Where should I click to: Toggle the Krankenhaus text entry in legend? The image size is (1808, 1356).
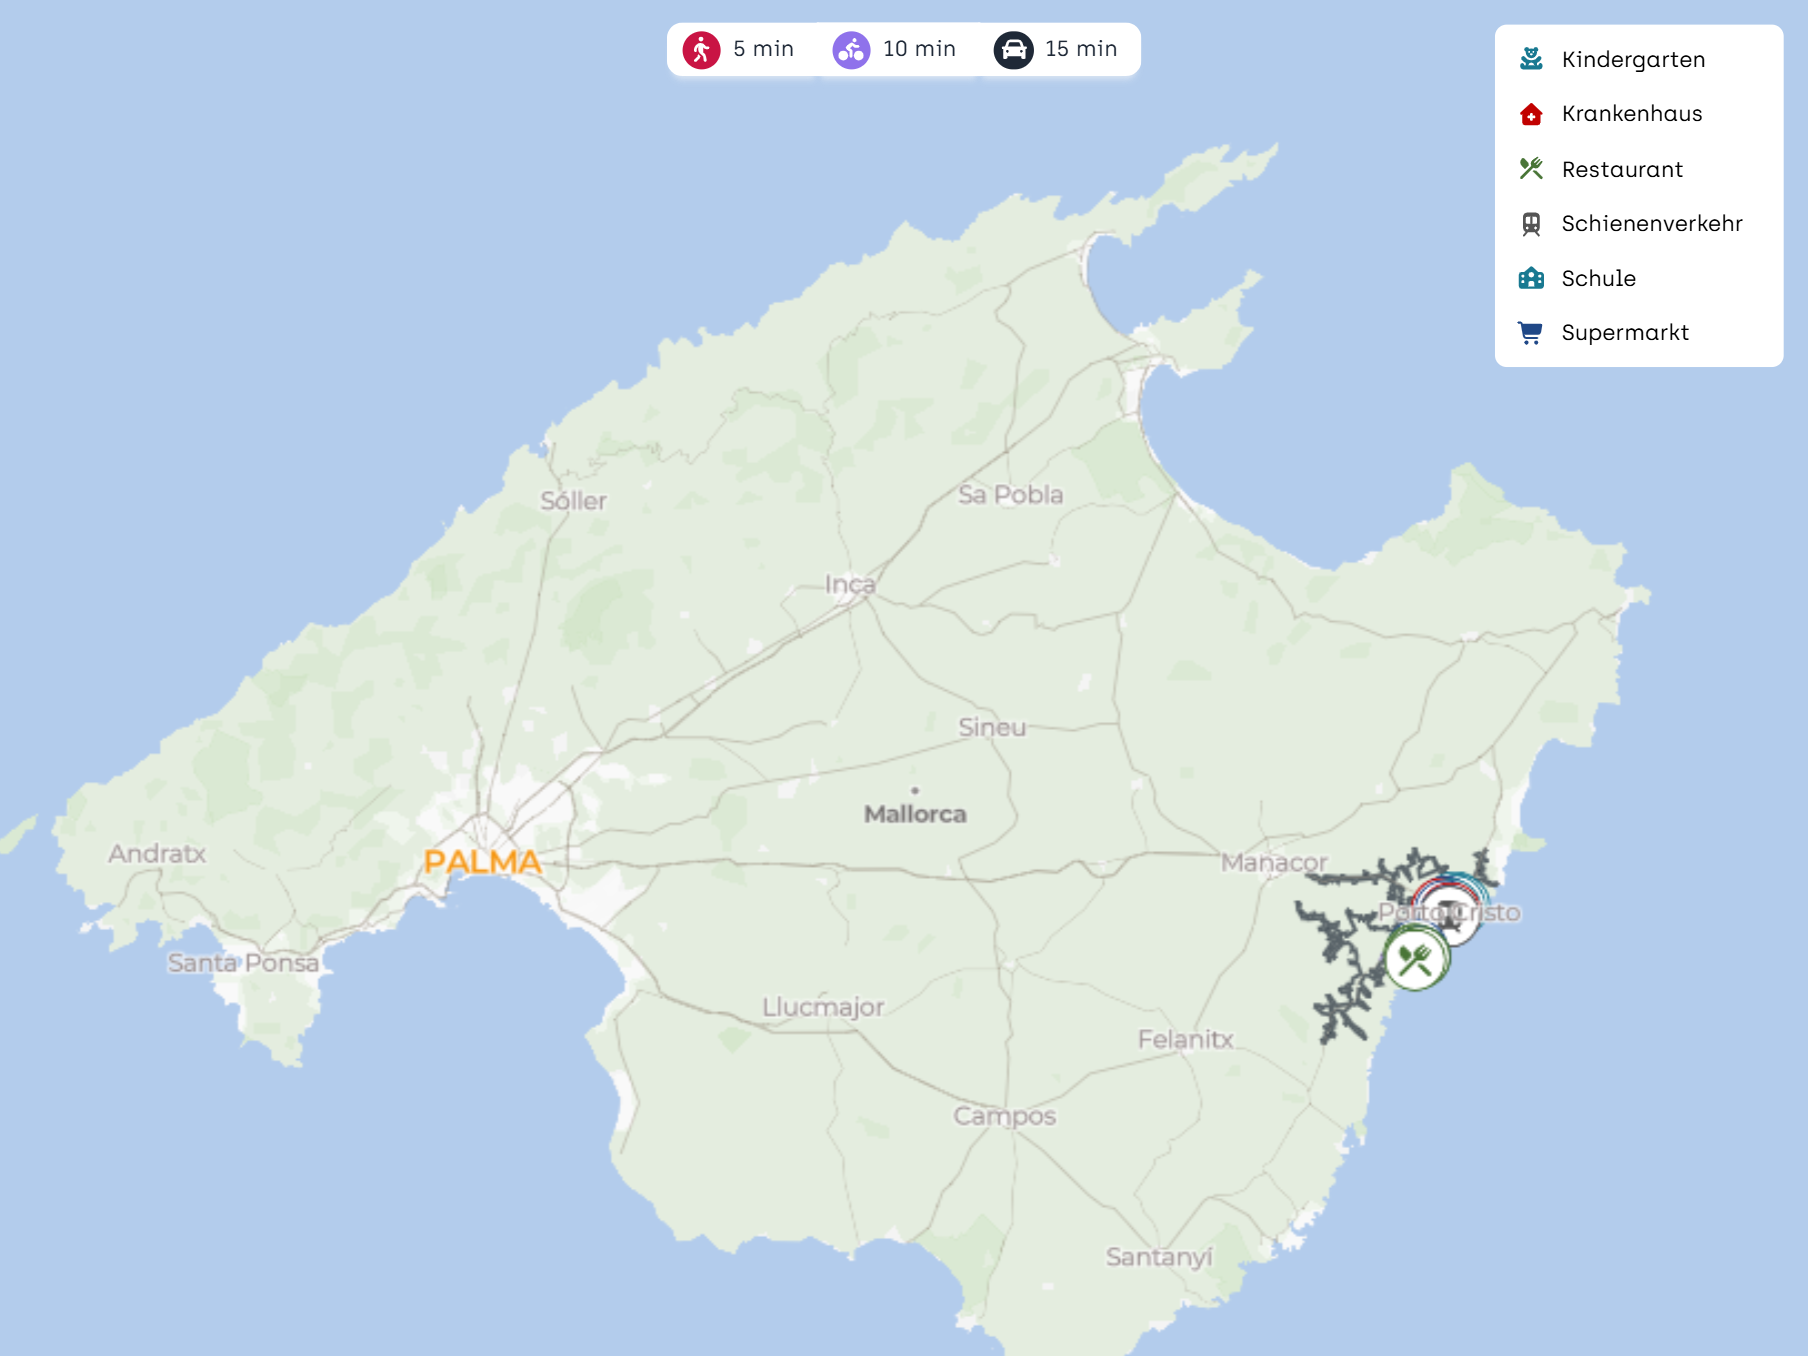1631,114
